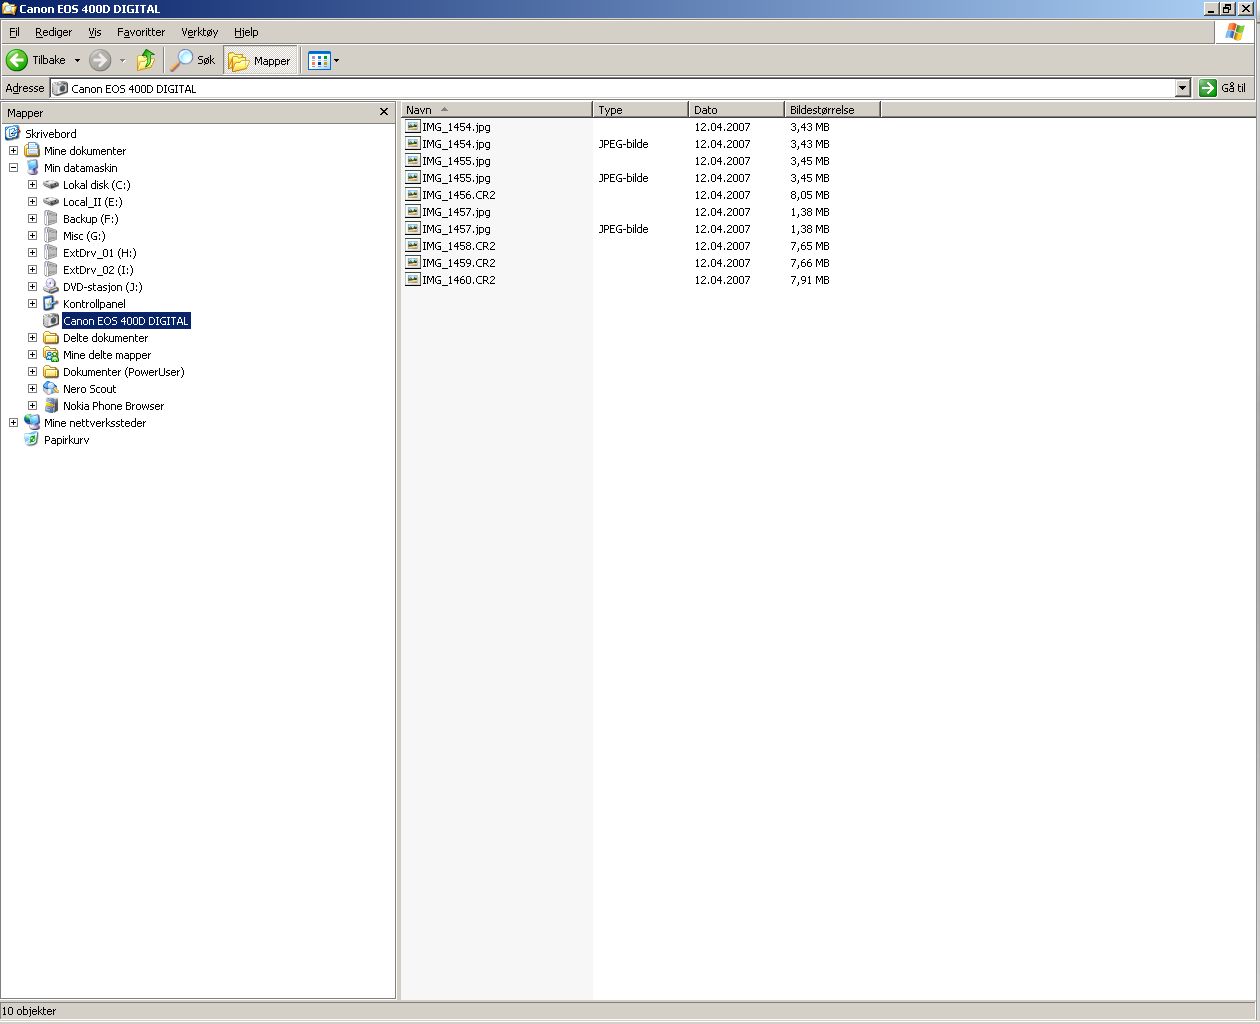Open the Hjelp menu
The height and width of the screenshot is (1024, 1260).
click(246, 32)
